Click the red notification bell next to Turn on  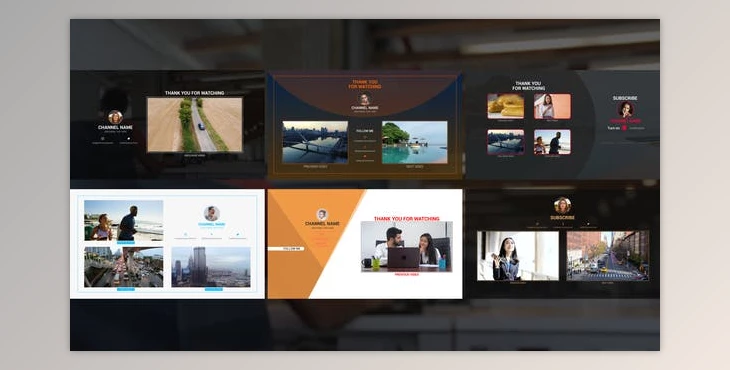click(624, 128)
